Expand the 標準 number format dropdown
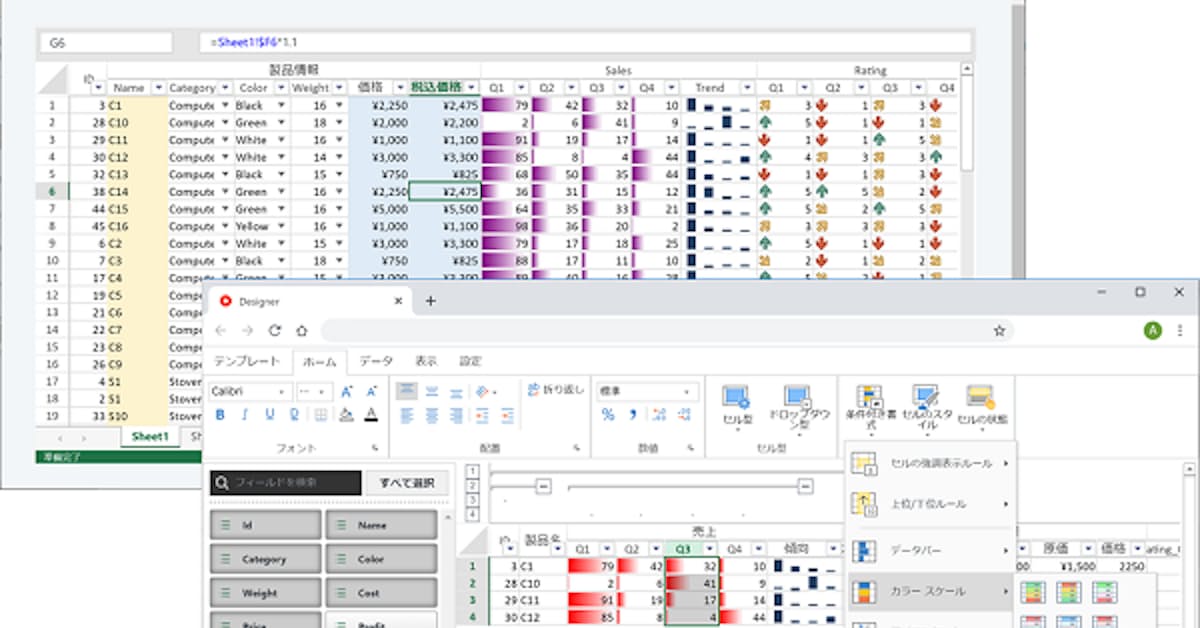 pos(691,392)
